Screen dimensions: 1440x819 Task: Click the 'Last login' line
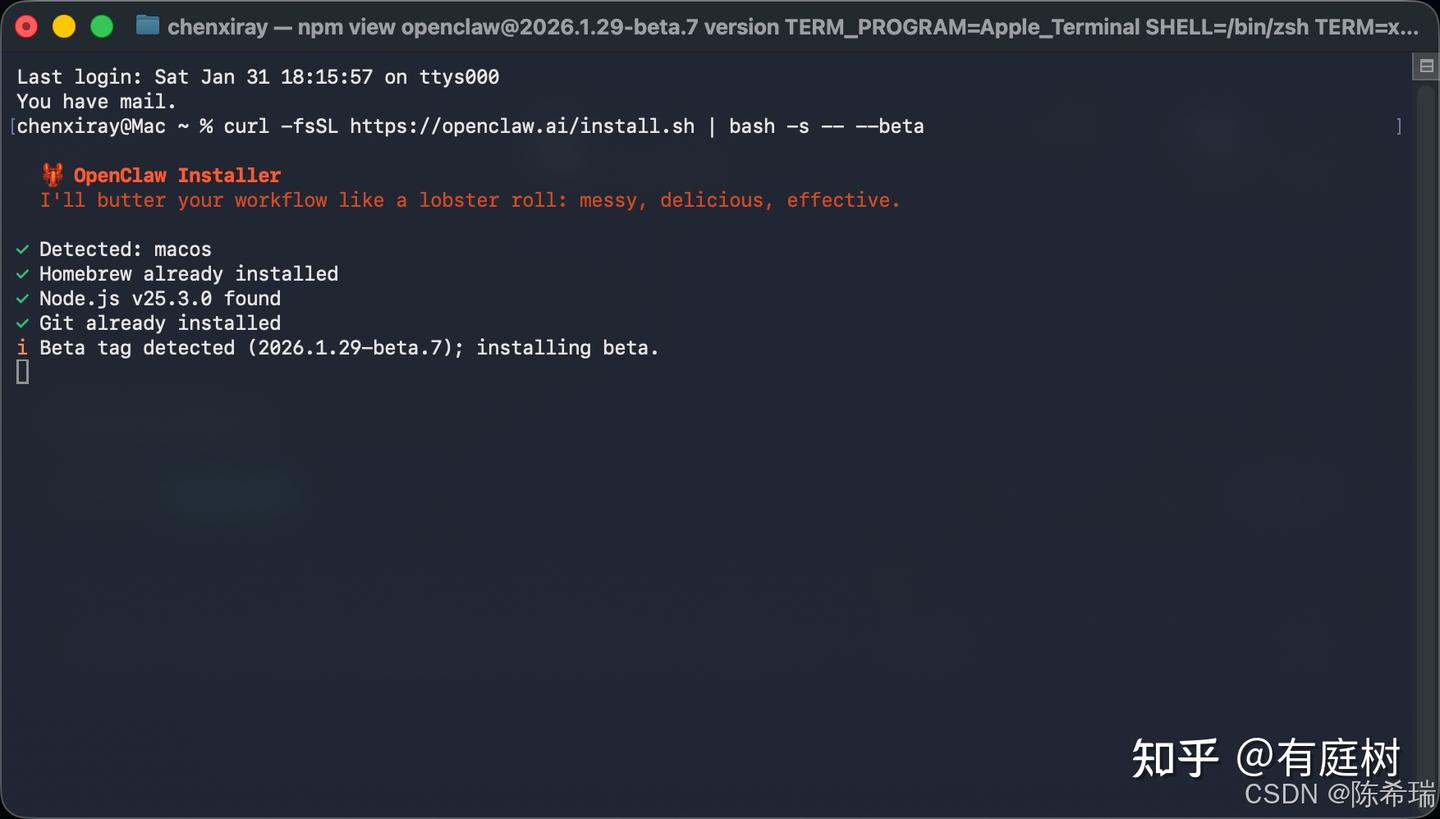pyautogui.click(x=258, y=77)
